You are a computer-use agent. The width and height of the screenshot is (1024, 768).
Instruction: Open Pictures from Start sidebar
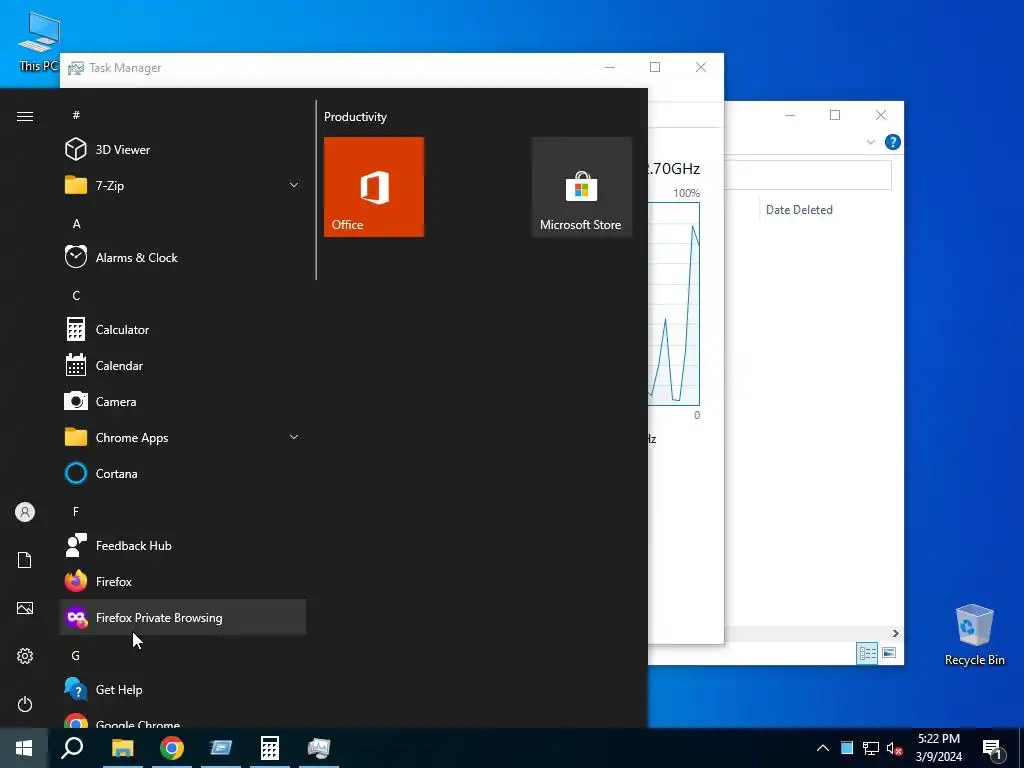pos(25,608)
